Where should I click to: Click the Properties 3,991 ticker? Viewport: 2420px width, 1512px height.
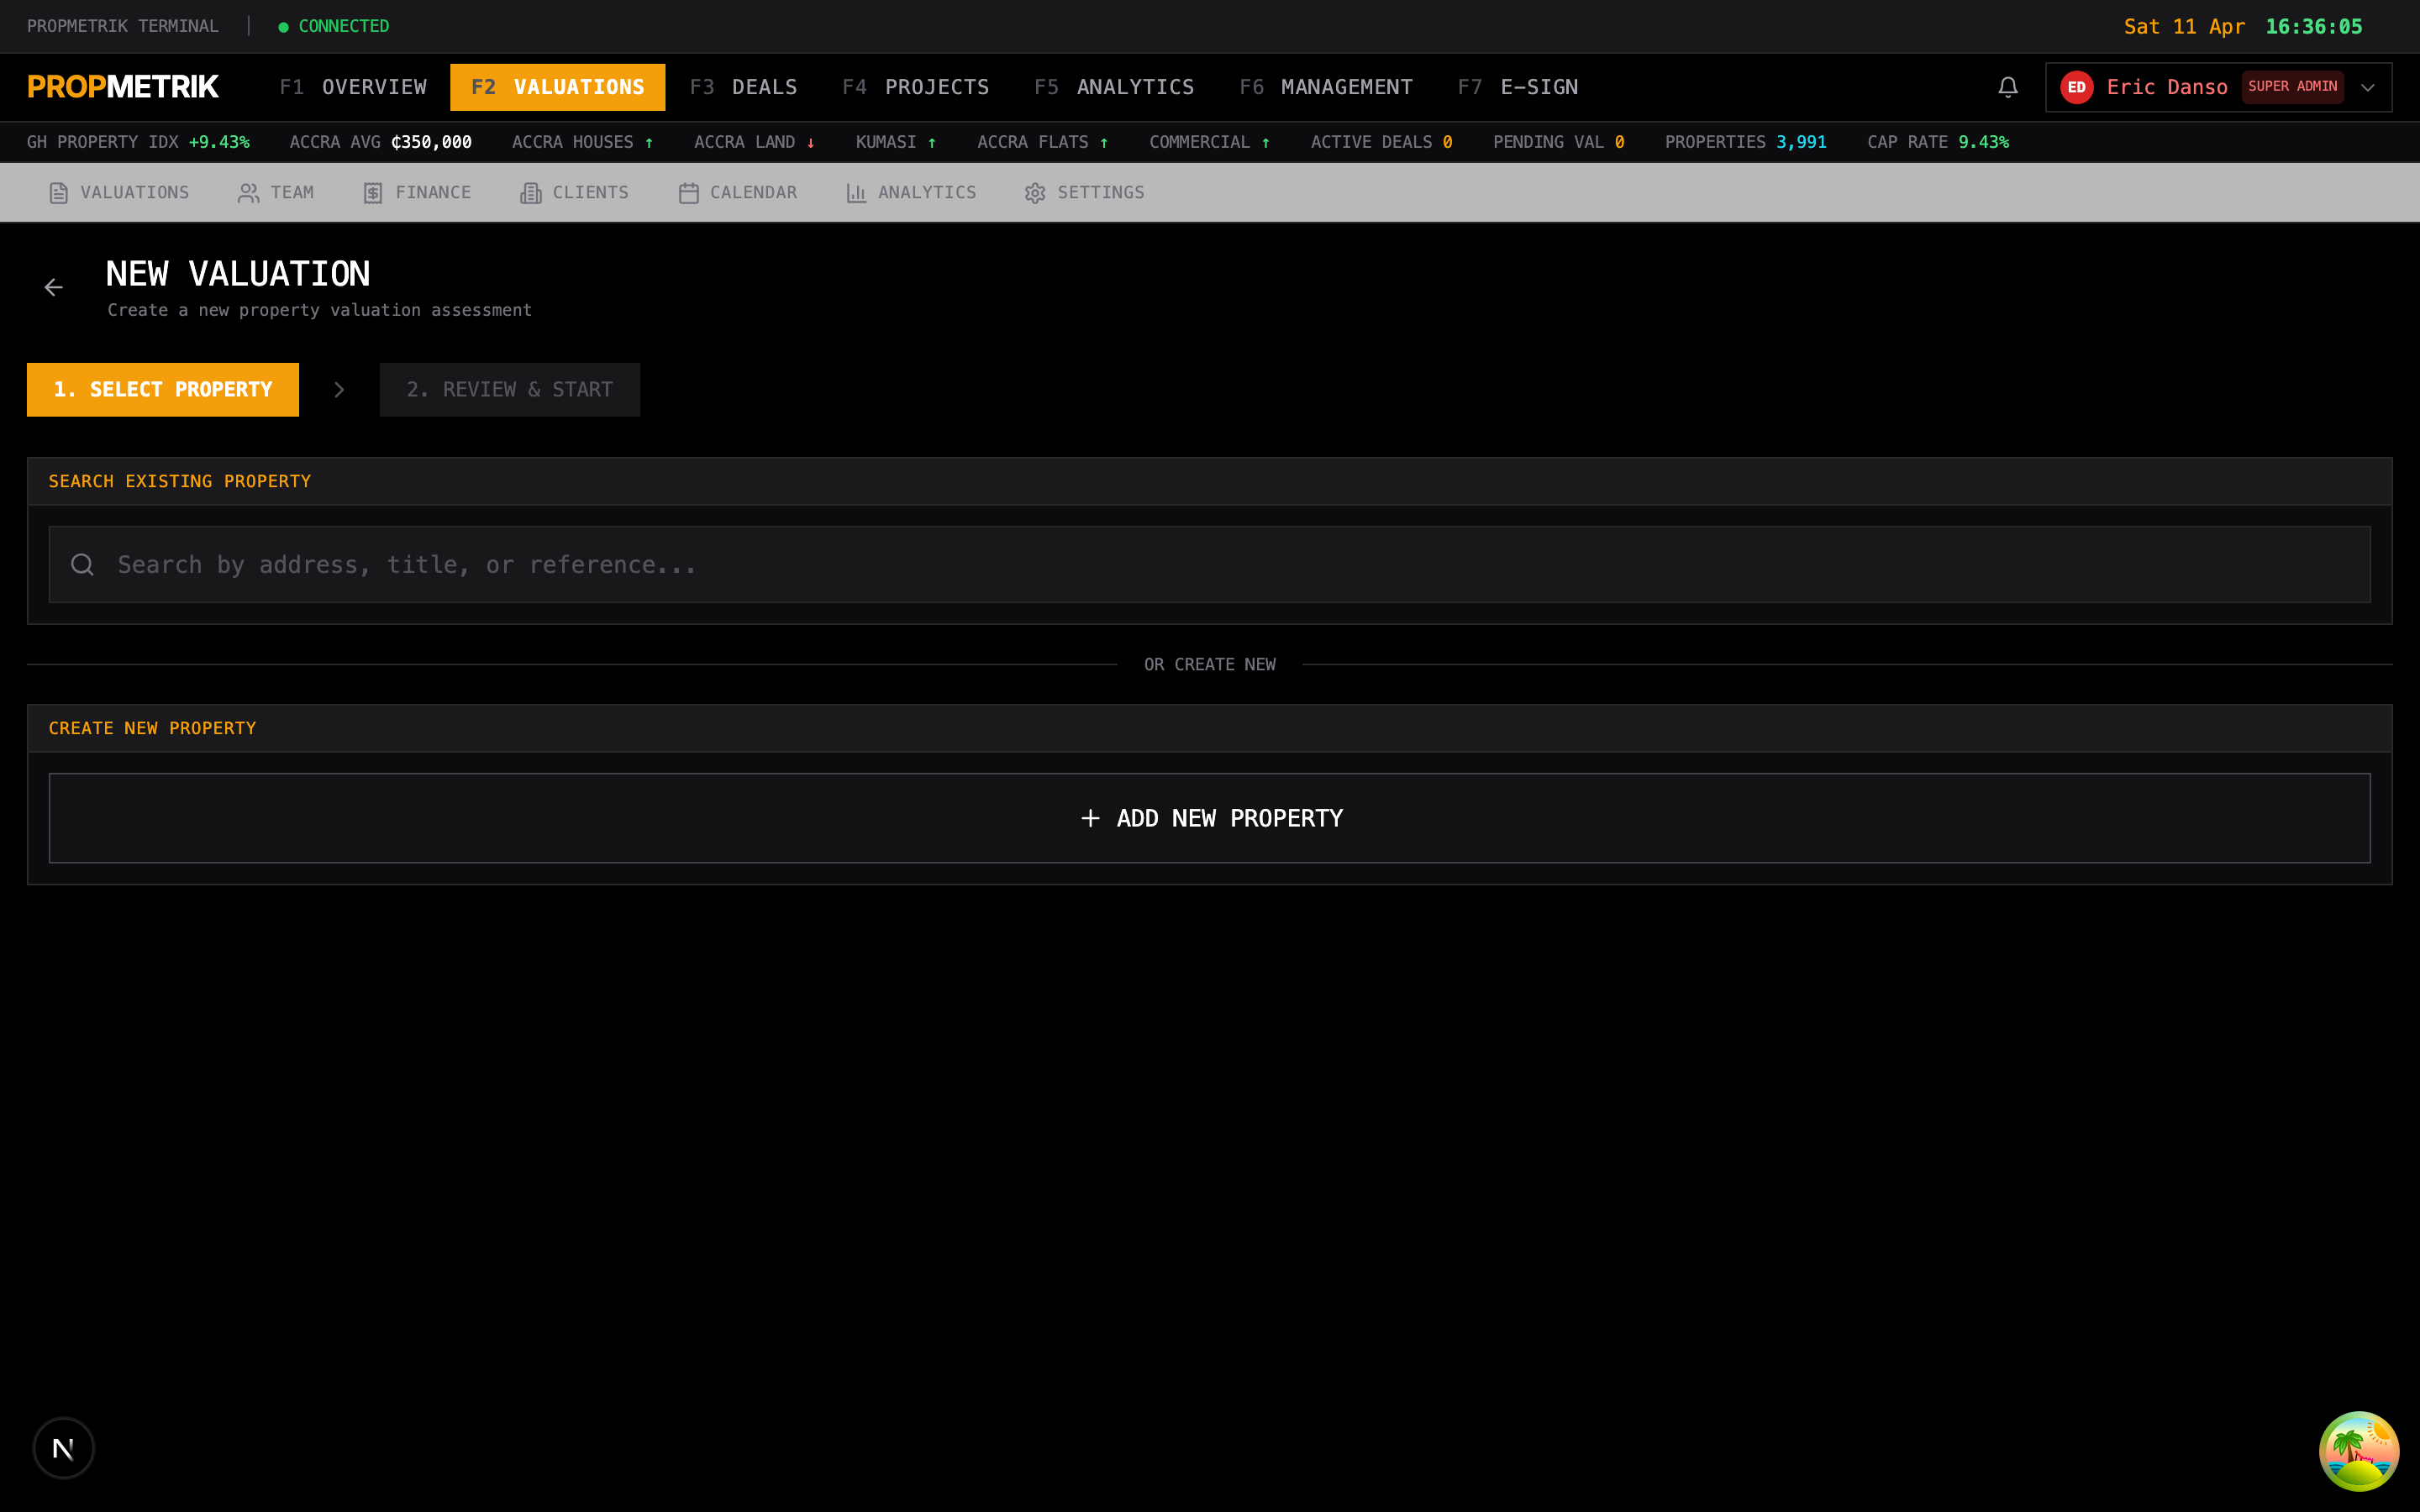[x=1745, y=142]
